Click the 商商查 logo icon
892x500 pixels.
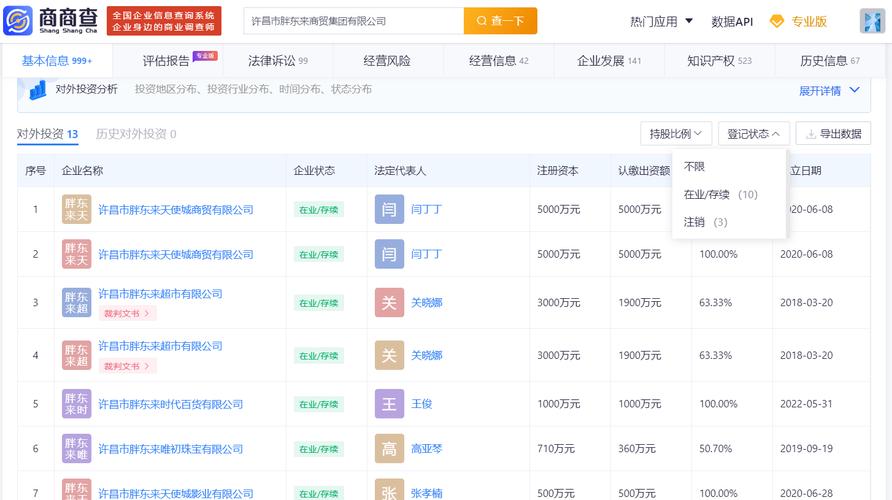tap(18, 21)
